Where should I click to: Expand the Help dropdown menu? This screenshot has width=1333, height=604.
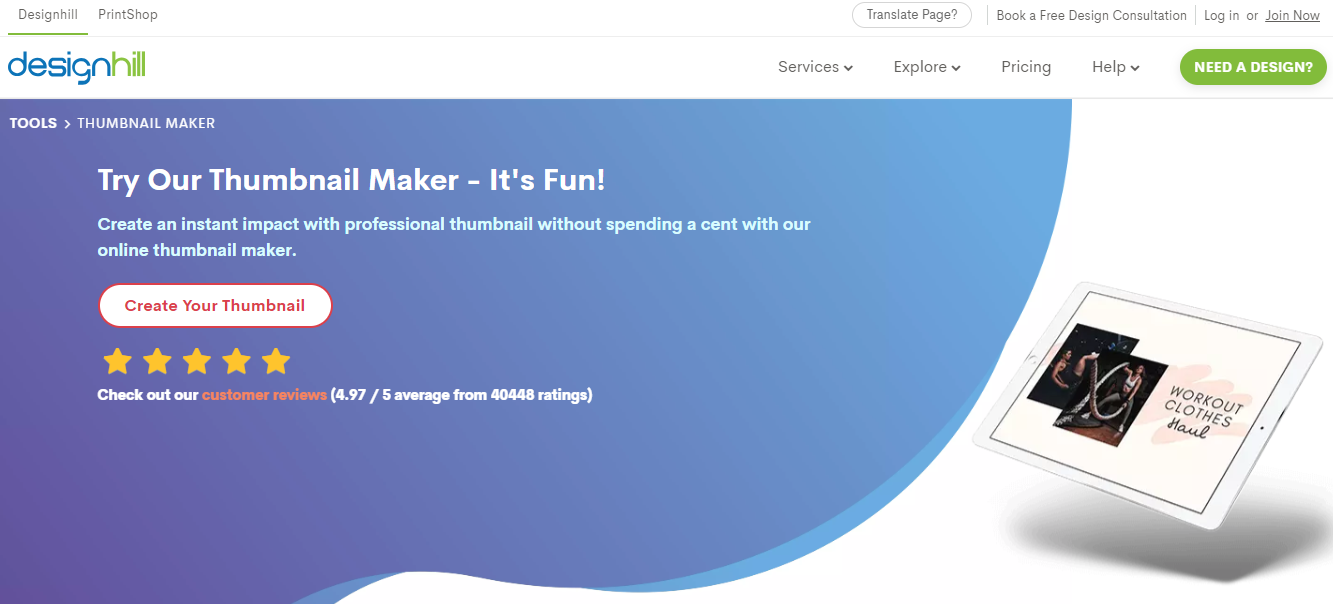point(1116,67)
